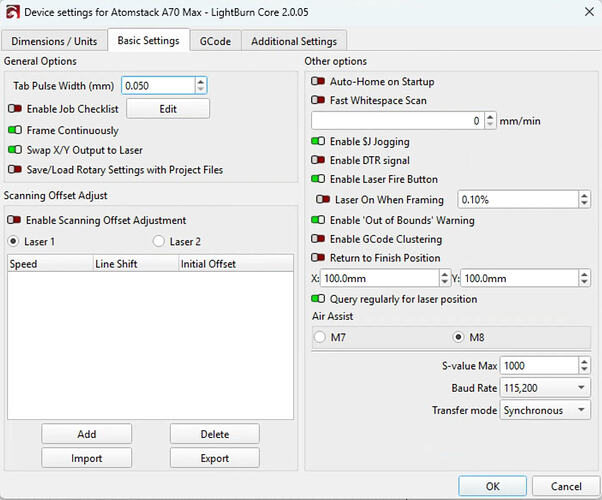Toggle Enable 'Out of Bounds' Warning
This screenshot has height=500, width=602.
pyautogui.click(x=318, y=220)
